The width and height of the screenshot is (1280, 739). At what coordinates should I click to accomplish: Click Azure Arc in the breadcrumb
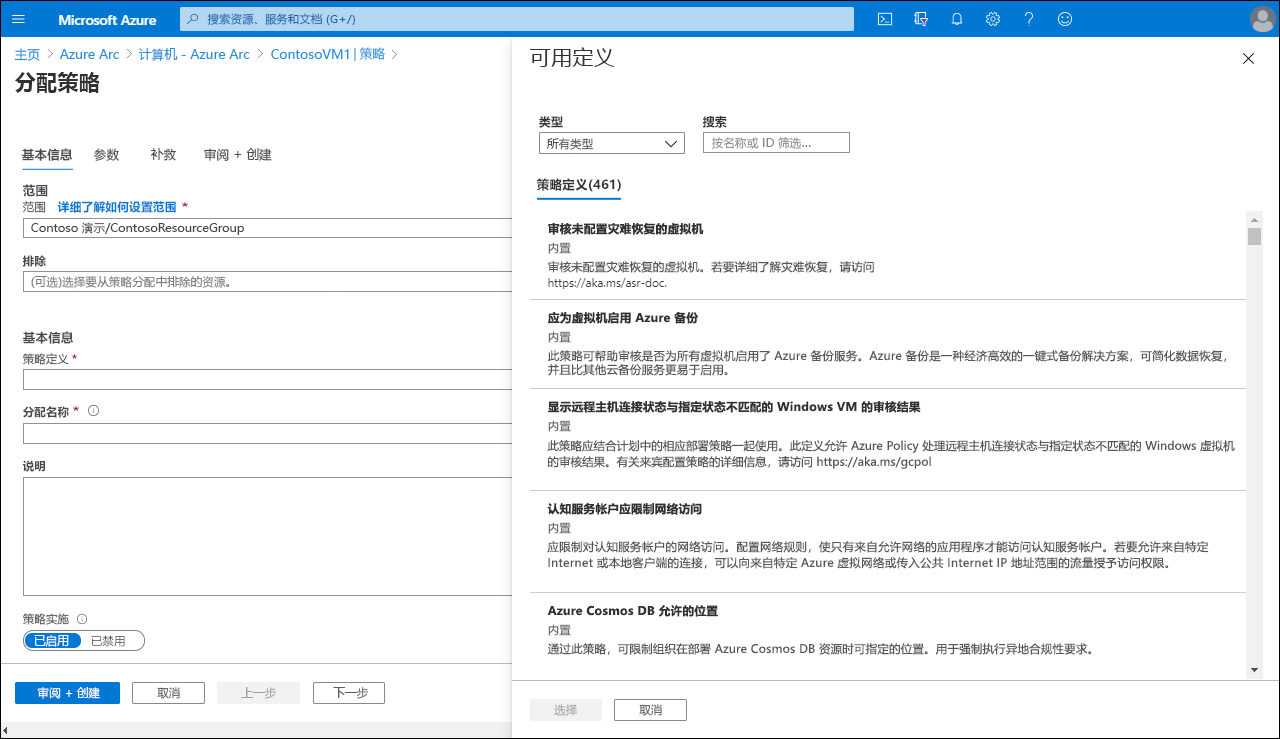click(x=89, y=54)
